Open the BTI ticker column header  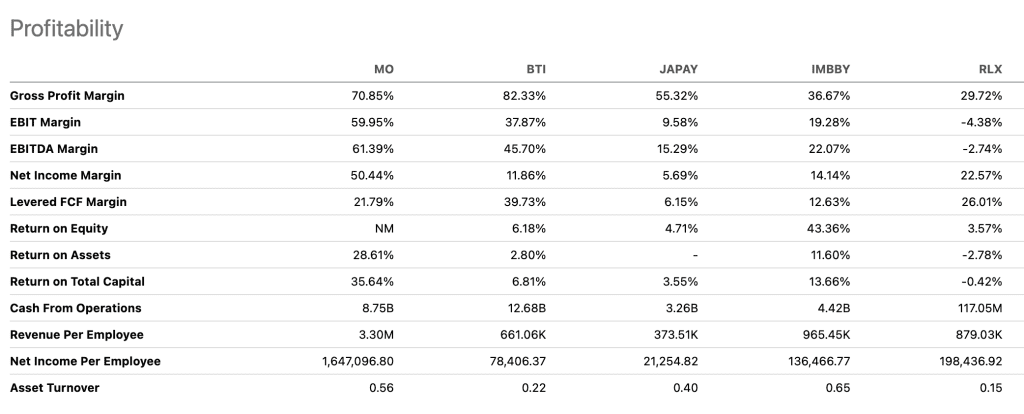(x=536, y=69)
